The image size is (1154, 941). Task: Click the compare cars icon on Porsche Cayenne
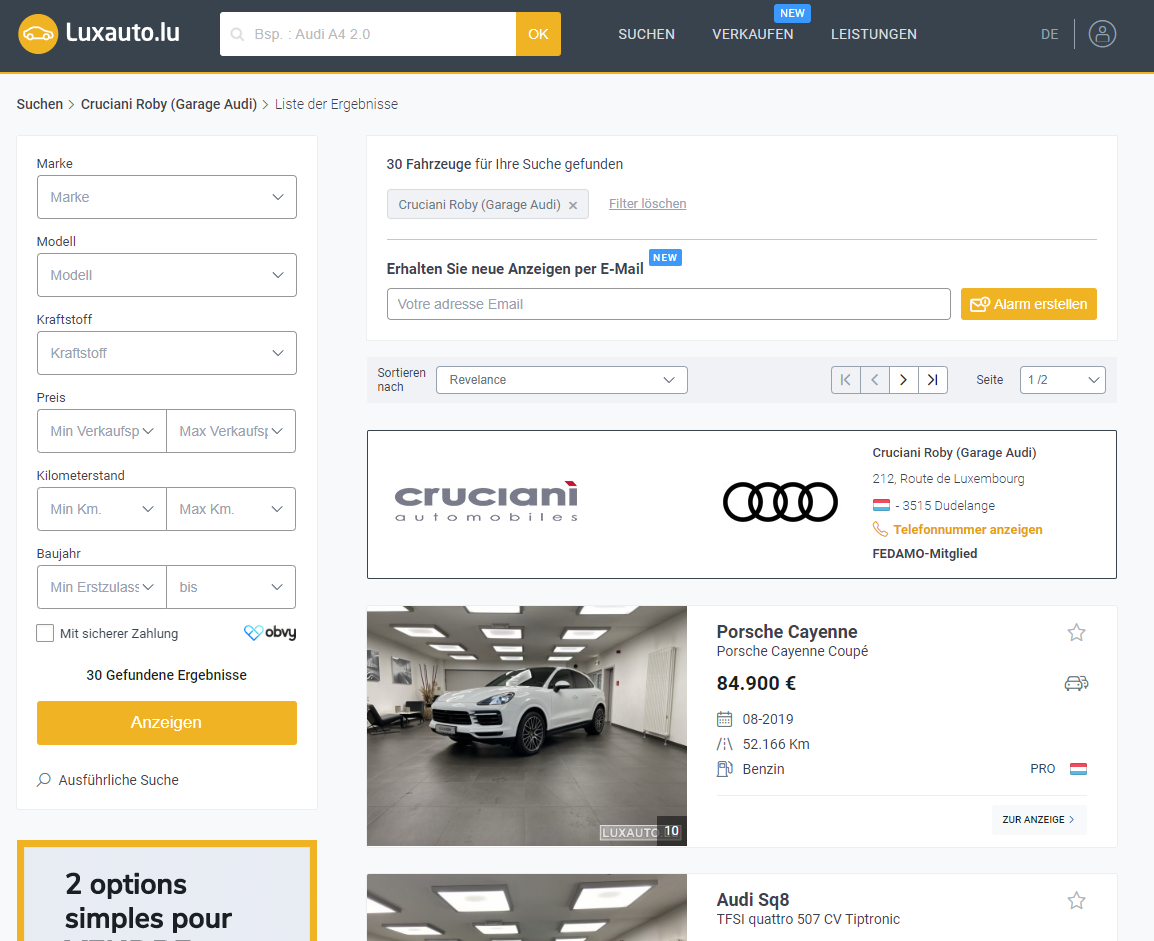[x=1076, y=683]
